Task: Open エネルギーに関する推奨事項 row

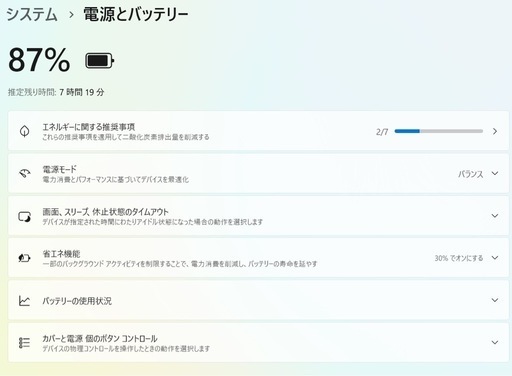Action: [258, 131]
